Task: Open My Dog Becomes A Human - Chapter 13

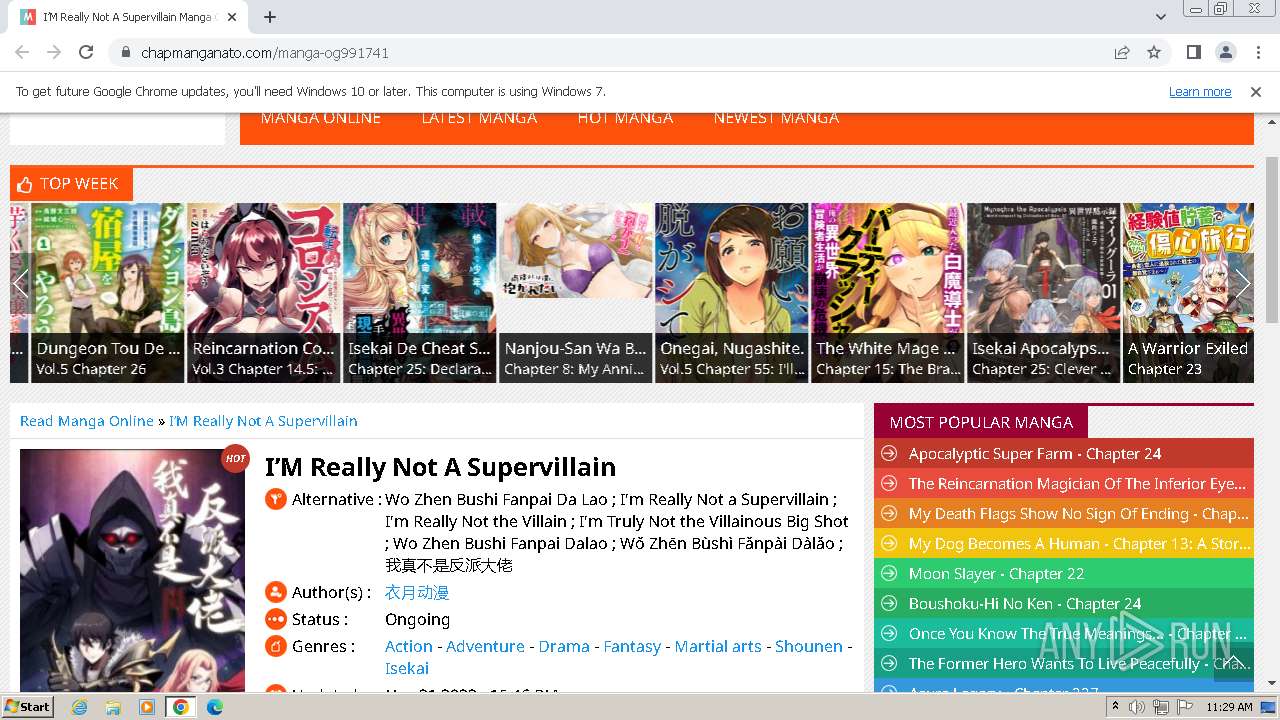Action: (1079, 544)
